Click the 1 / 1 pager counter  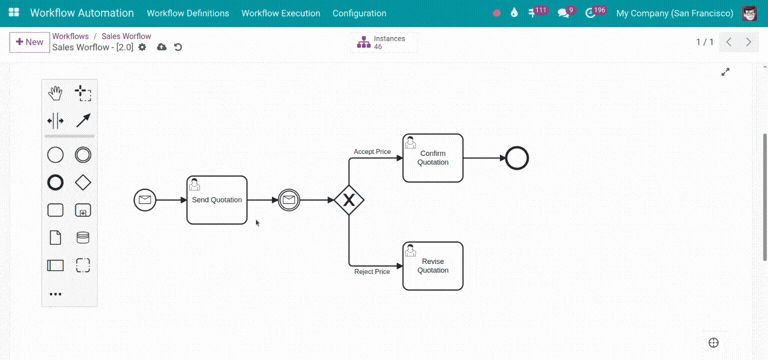click(705, 42)
